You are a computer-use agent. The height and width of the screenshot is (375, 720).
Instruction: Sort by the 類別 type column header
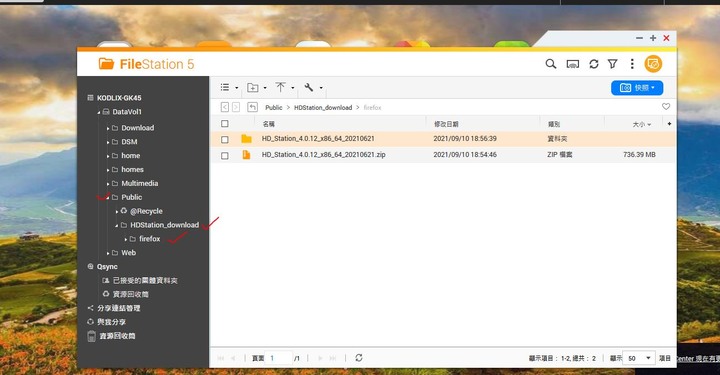(554, 124)
